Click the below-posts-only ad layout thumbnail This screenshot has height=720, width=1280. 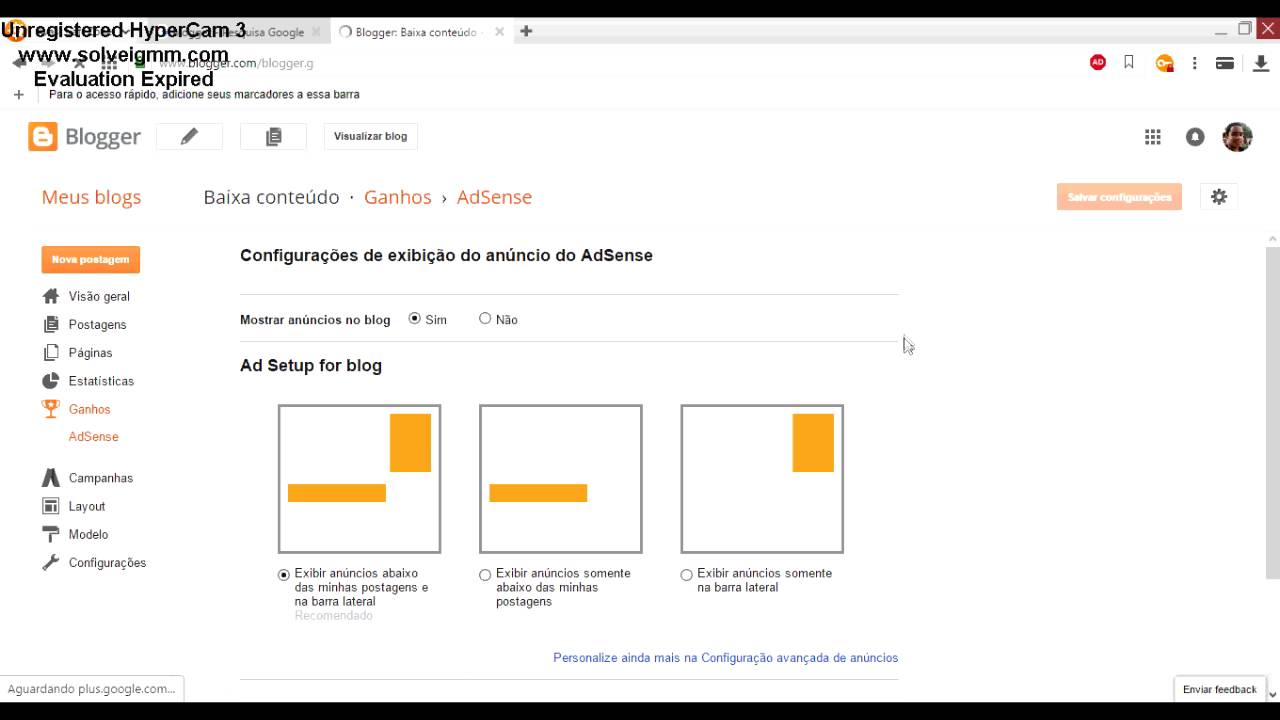[x=560, y=479]
